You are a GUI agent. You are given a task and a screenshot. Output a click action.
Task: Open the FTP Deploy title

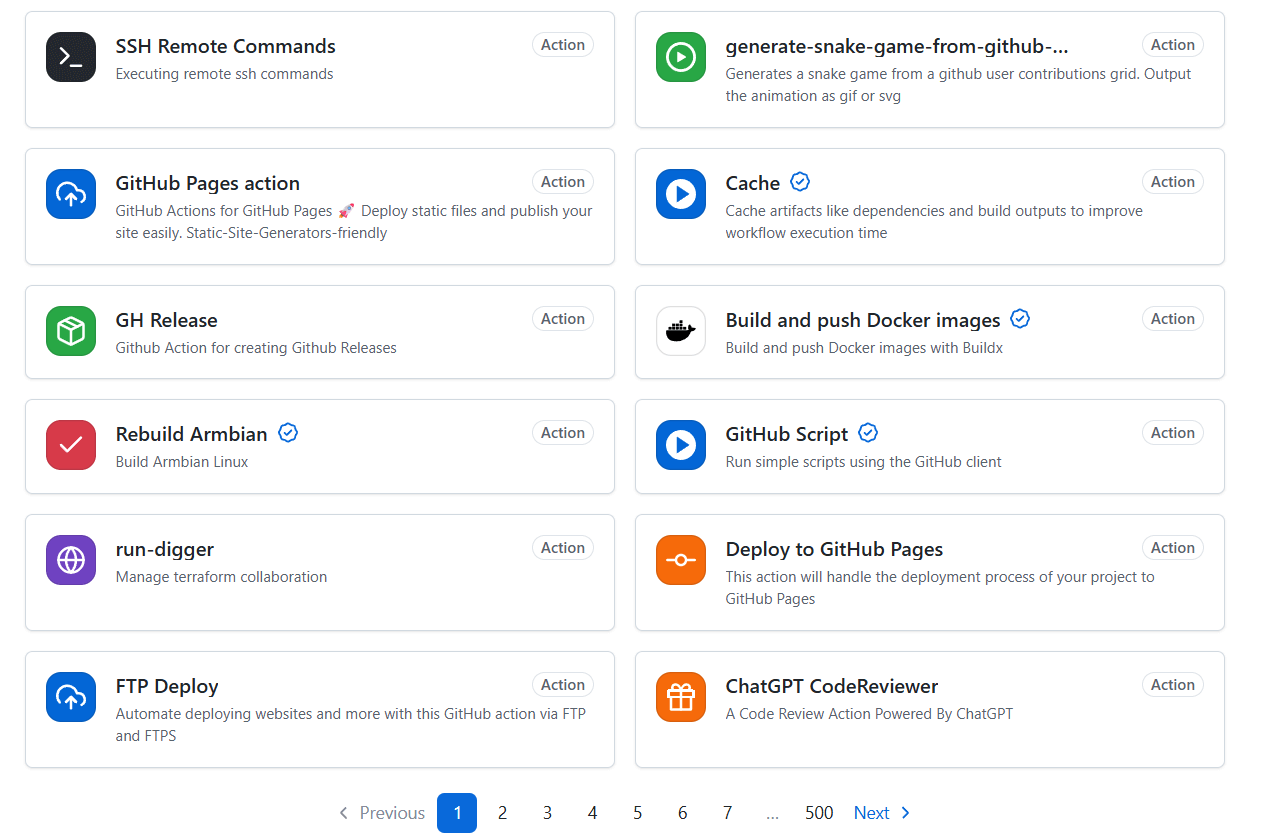[167, 686]
